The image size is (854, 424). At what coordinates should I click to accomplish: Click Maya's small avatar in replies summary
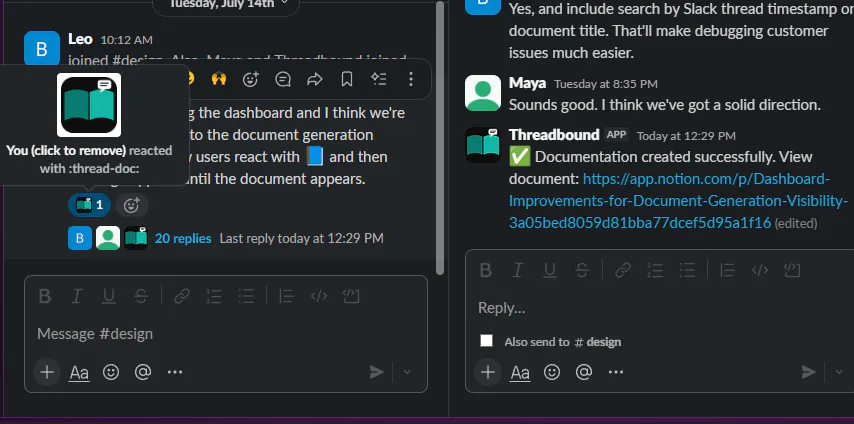click(108, 238)
